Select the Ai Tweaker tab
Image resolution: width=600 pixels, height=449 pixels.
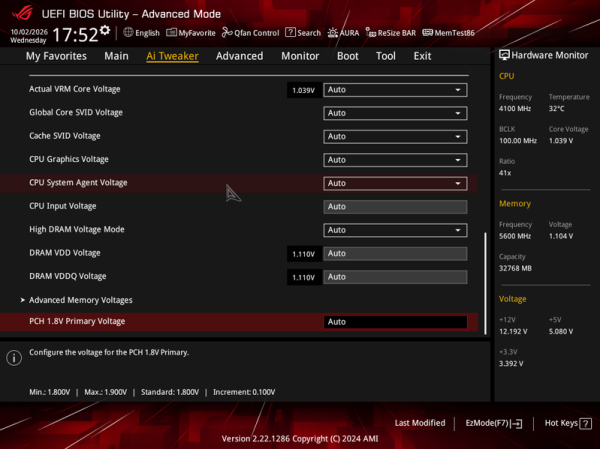[172, 56]
